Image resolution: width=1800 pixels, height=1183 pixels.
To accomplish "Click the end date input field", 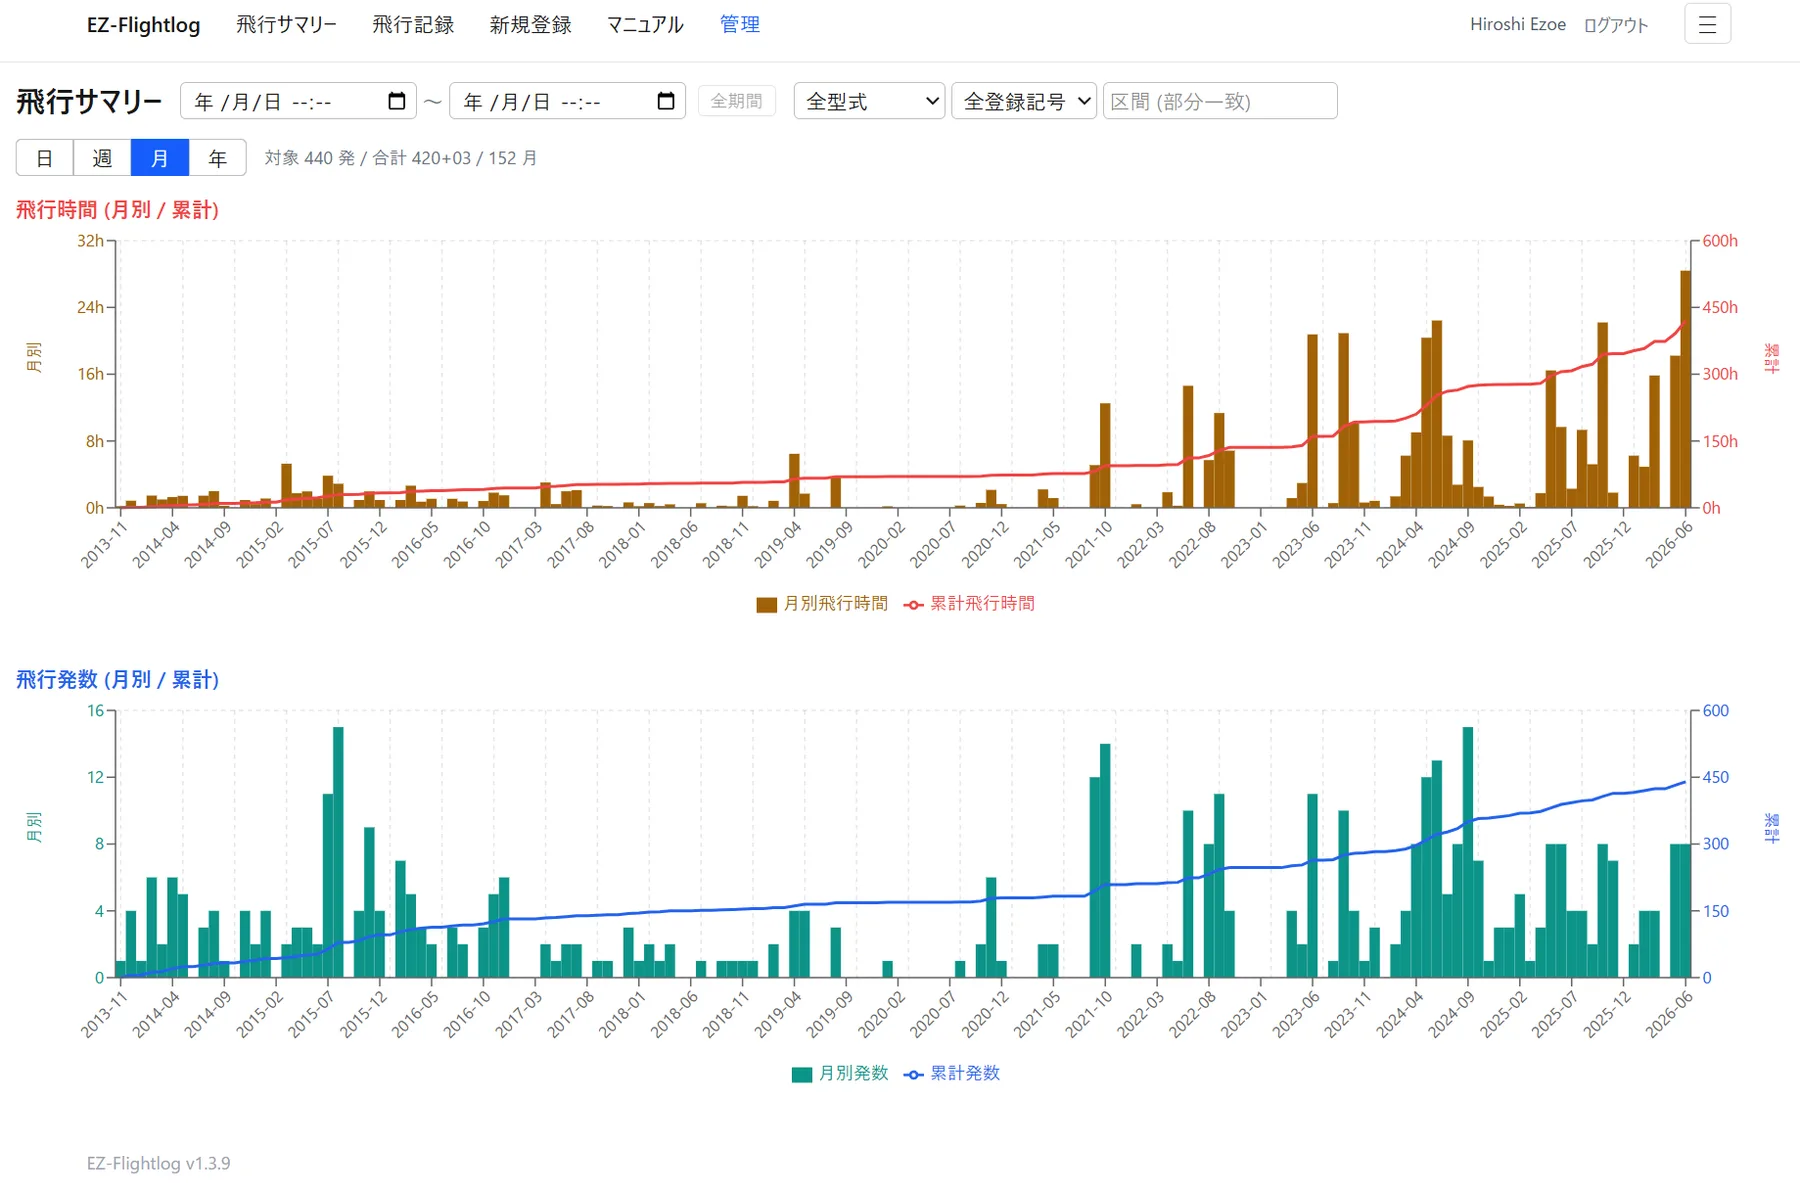I will point(567,101).
